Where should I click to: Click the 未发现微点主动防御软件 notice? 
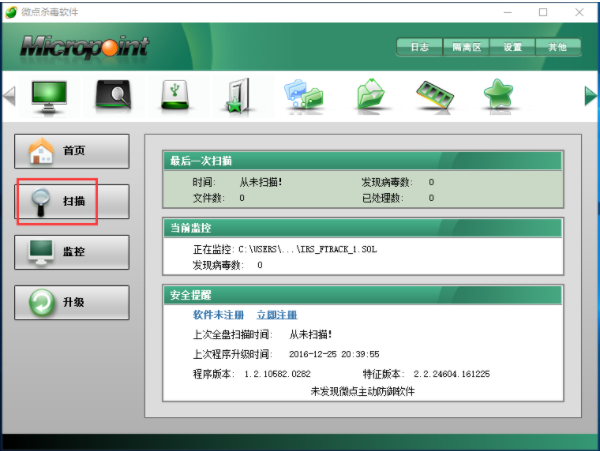(x=363, y=391)
